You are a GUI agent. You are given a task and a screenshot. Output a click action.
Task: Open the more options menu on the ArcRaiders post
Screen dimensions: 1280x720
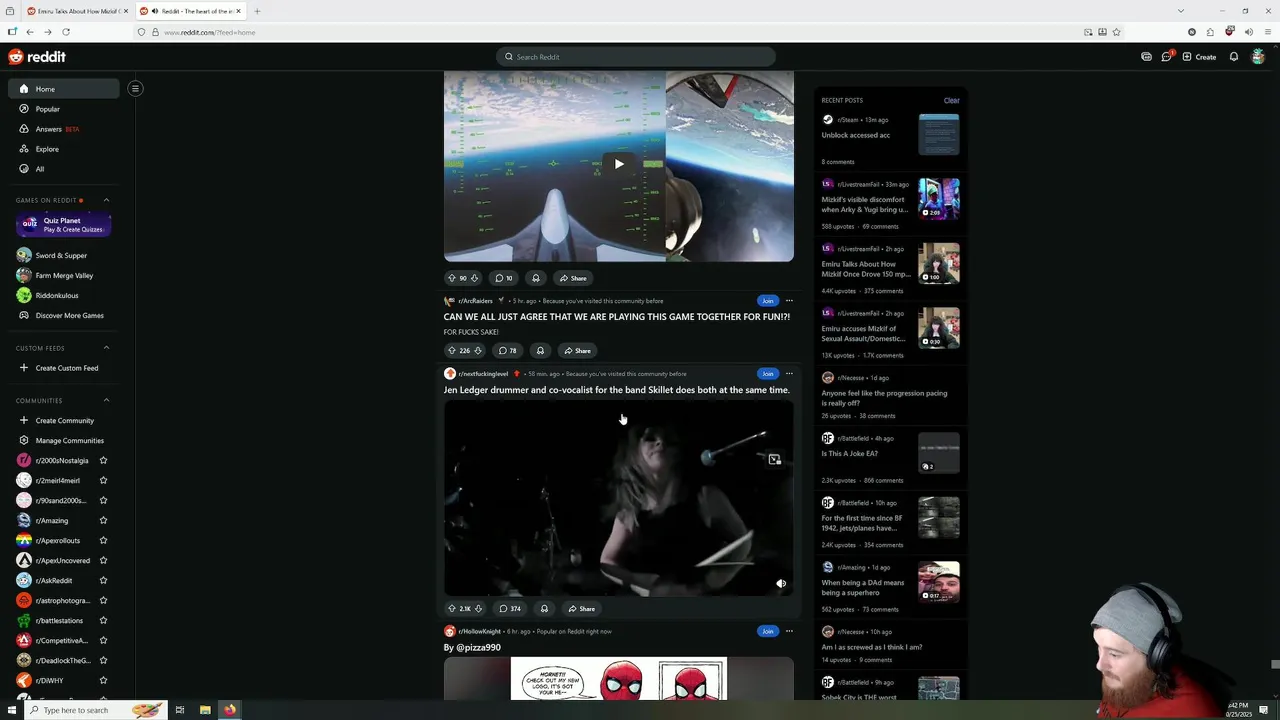[x=789, y=300]
